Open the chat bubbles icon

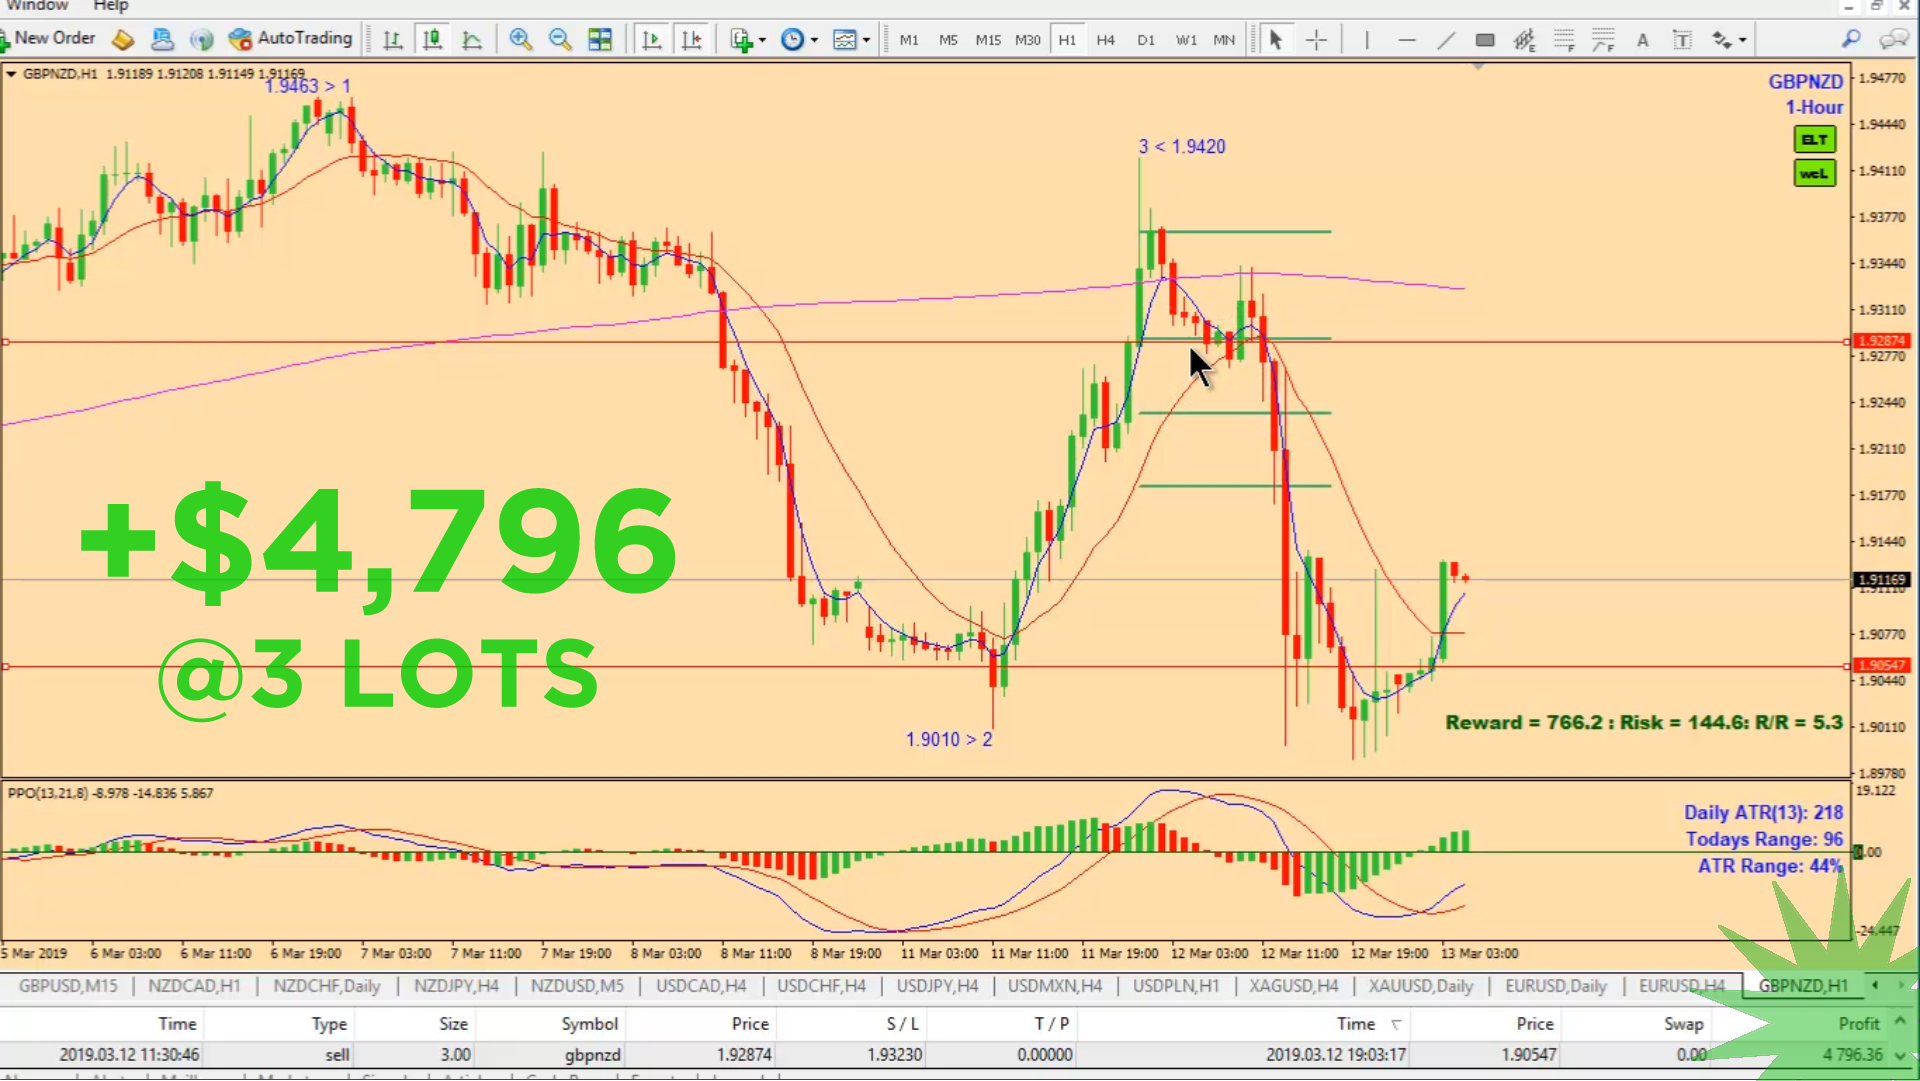coord(1894,39)
